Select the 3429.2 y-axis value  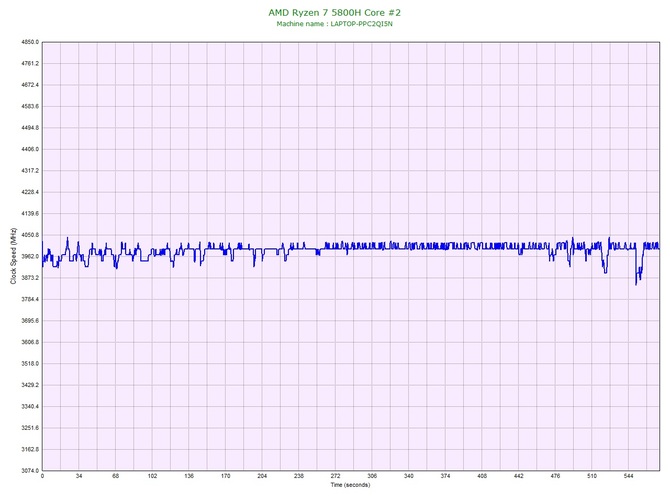(x=30, y=385)
